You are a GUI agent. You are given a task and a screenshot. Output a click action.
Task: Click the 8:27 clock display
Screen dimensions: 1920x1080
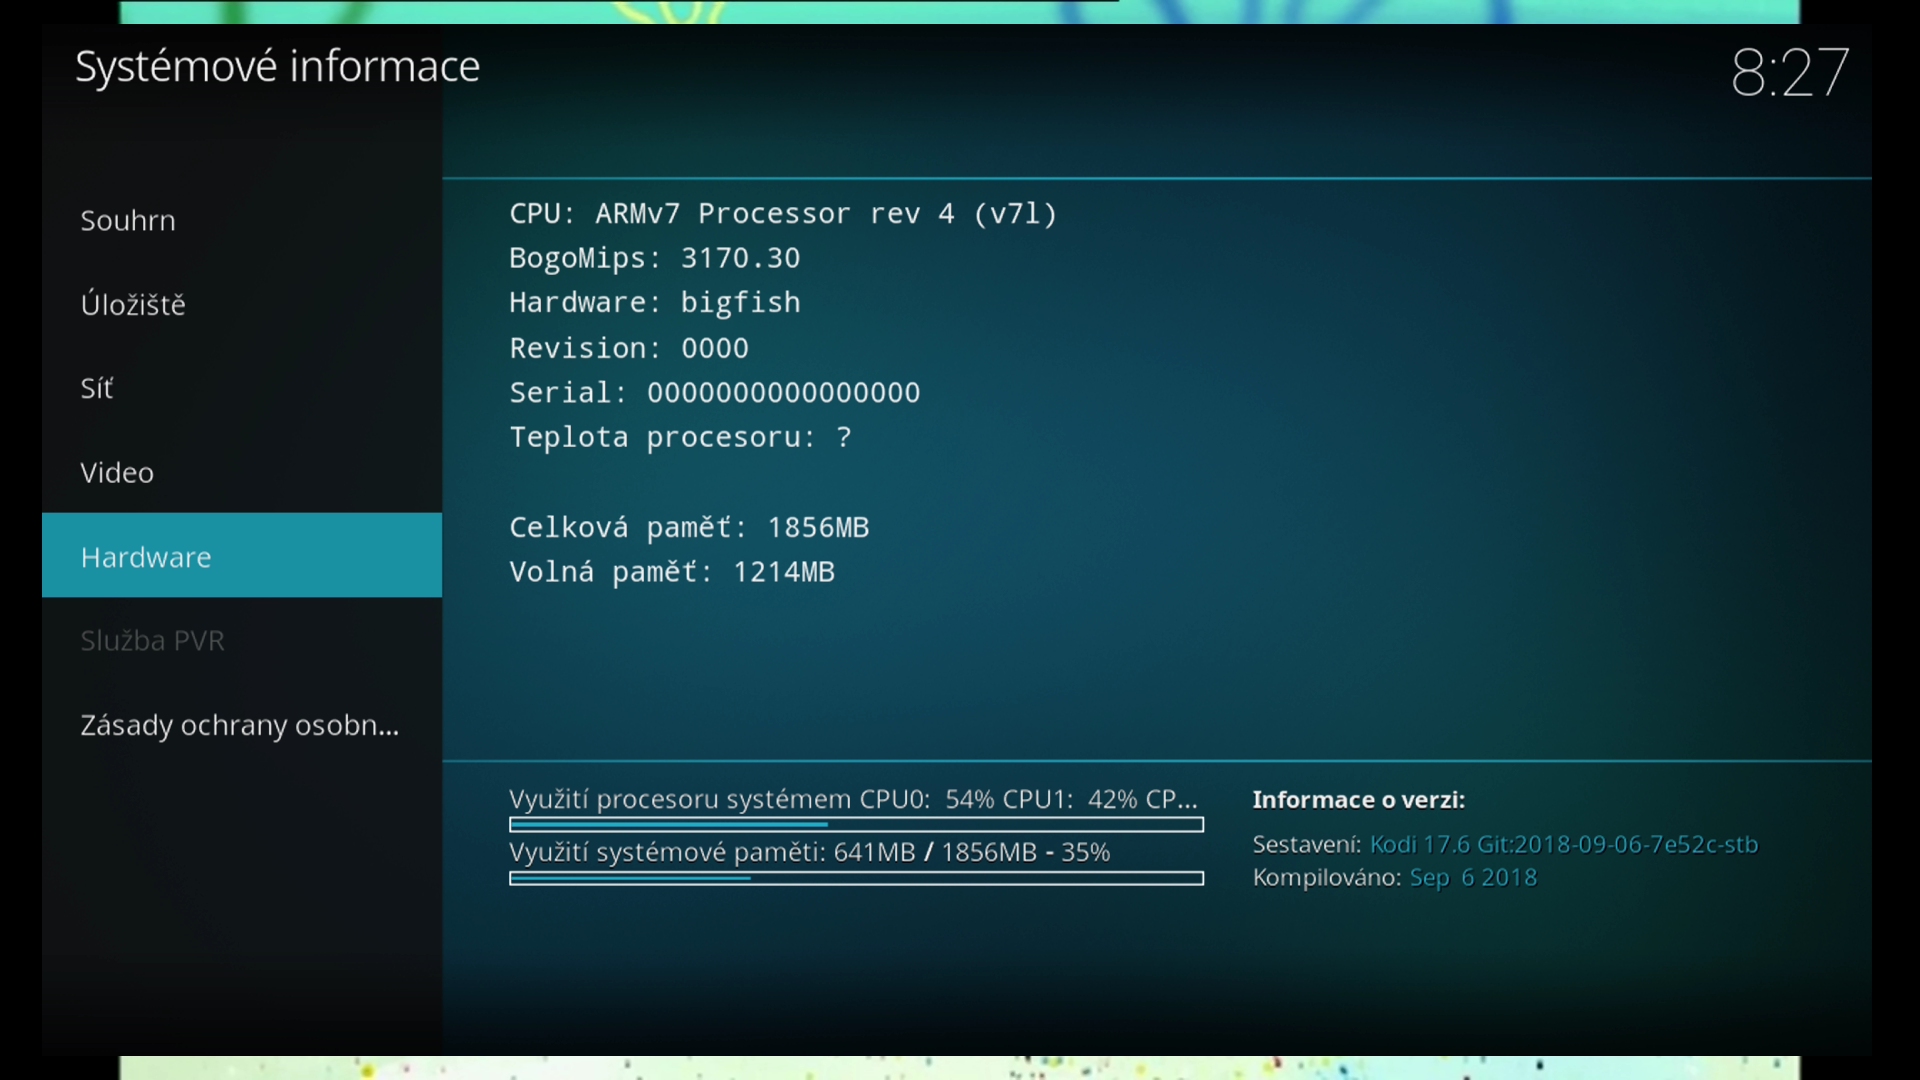click(1789, 73)
